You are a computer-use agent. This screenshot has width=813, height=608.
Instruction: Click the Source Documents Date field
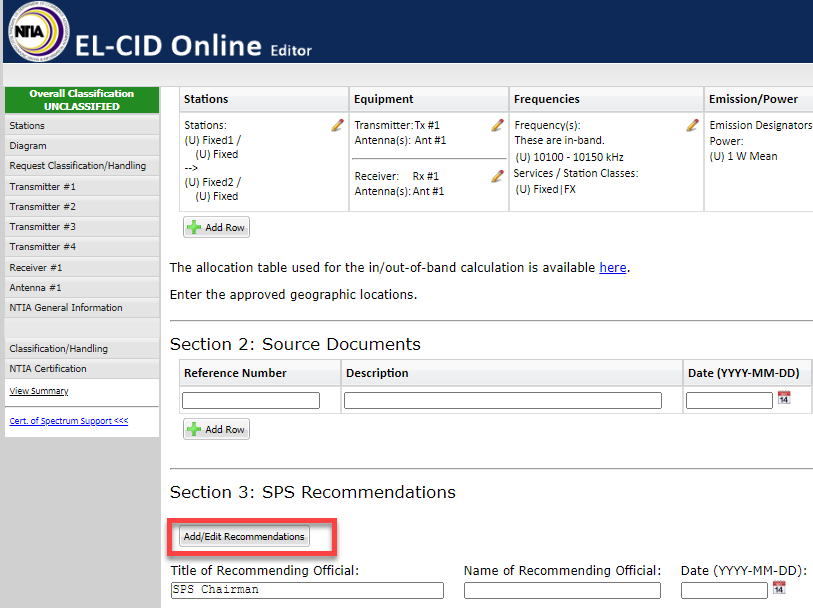[x=729, y=400]
